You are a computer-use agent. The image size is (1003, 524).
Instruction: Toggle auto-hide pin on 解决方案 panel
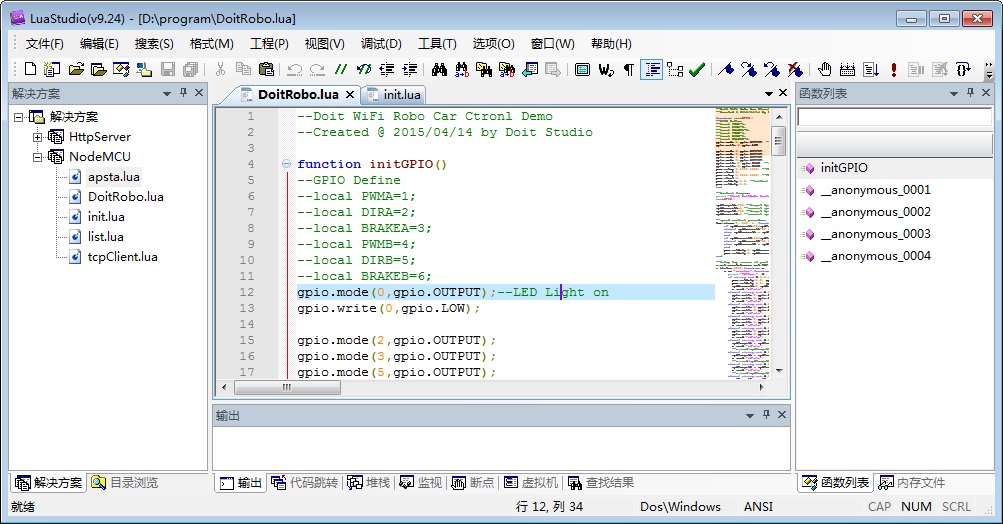click(184, 93)
